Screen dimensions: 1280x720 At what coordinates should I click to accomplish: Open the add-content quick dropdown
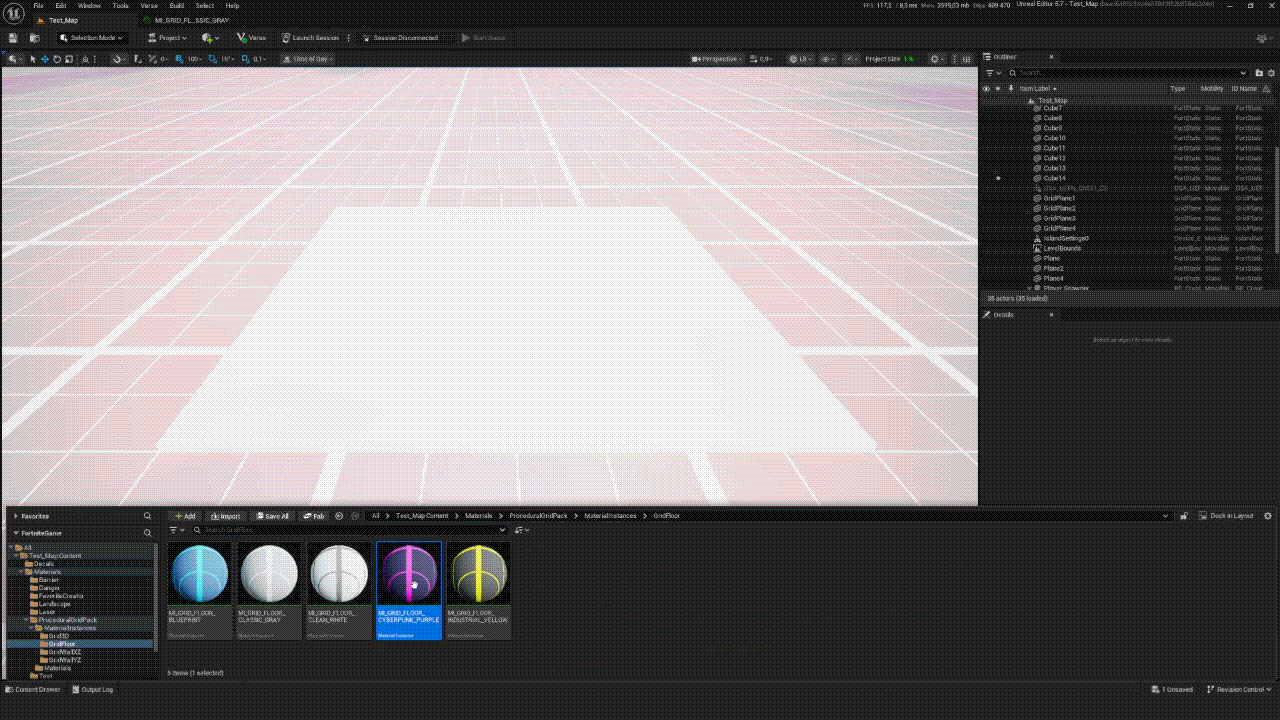210,38
